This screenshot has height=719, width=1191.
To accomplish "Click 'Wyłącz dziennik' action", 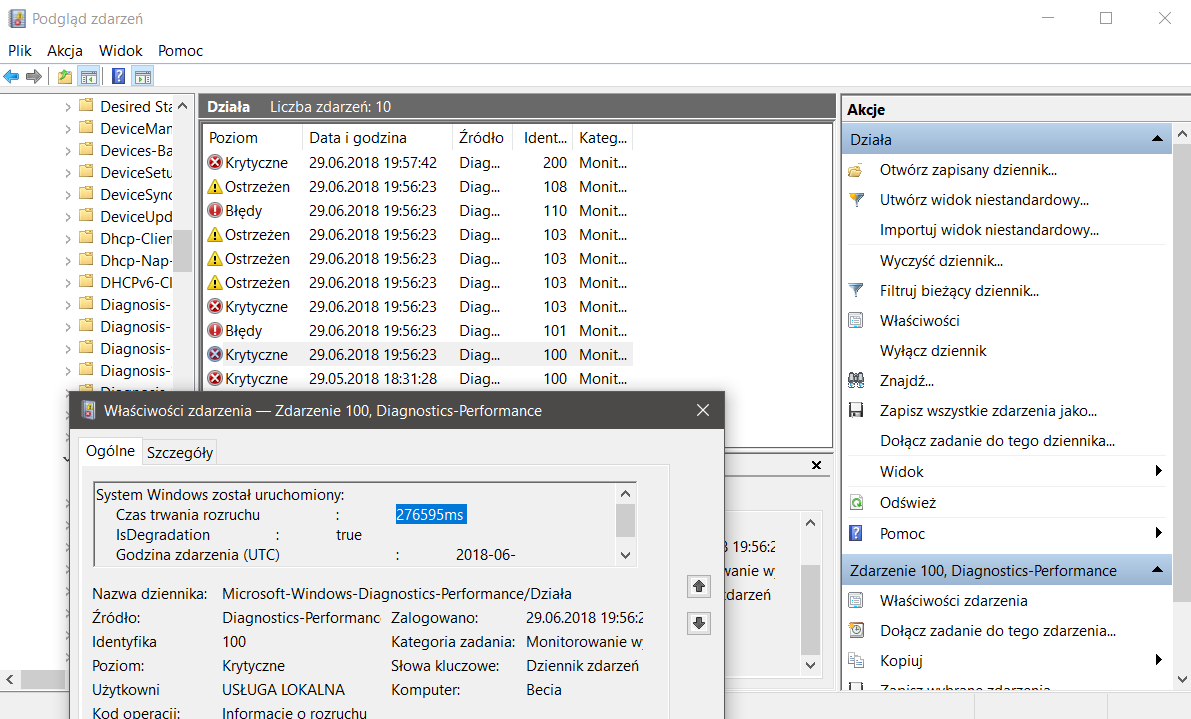I will (933, 351).
